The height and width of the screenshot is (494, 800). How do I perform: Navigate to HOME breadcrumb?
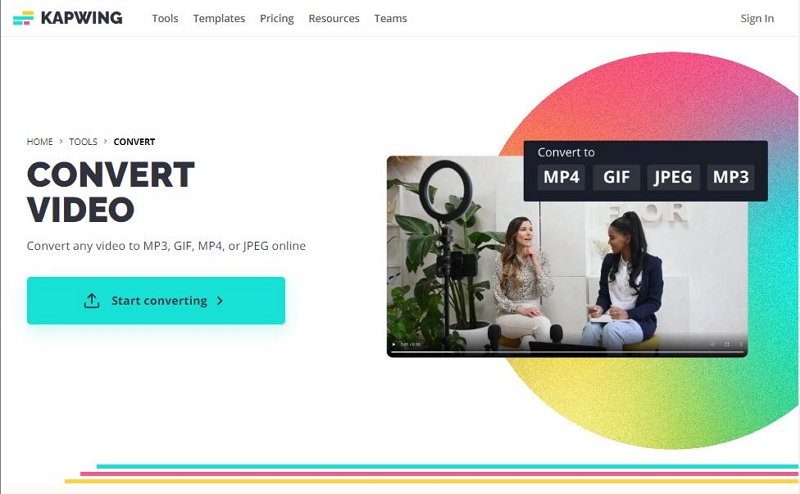(40, 141)
